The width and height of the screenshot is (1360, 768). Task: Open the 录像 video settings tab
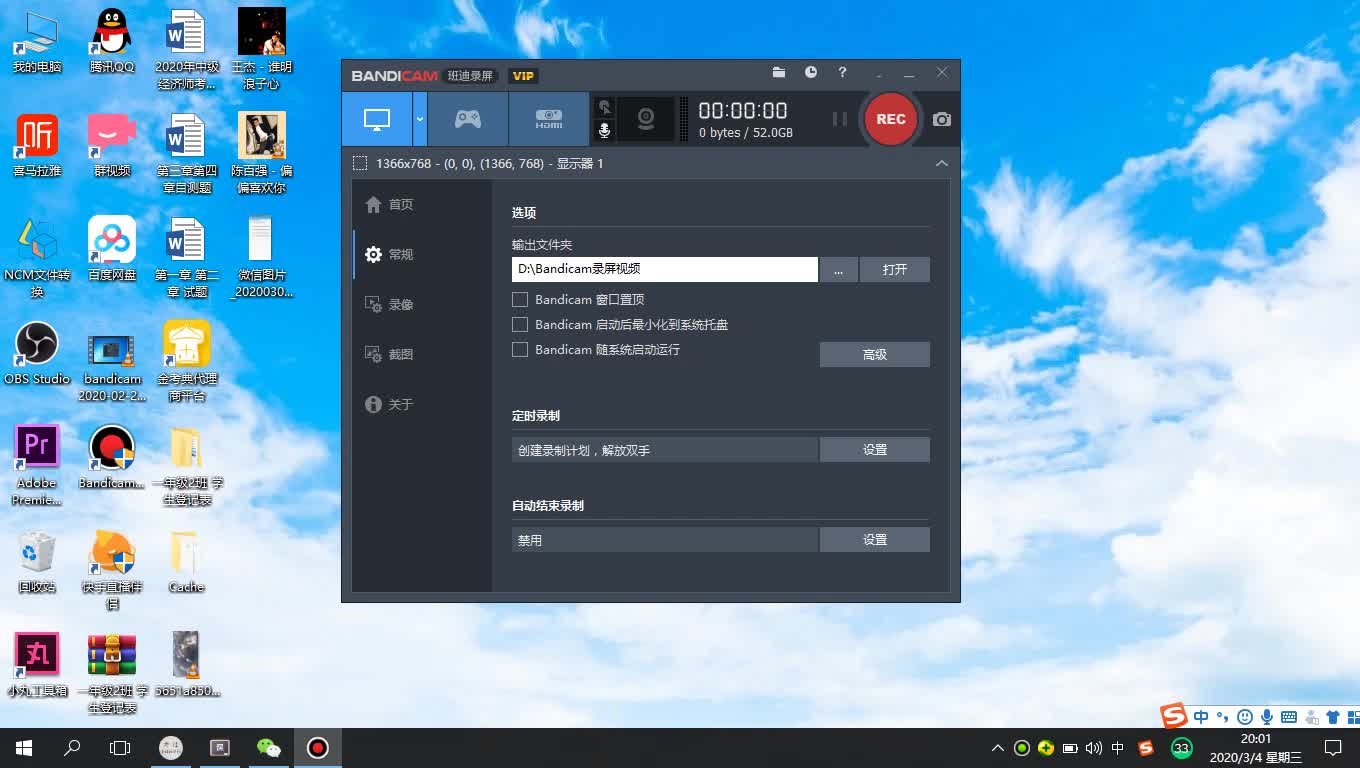[390, 304]
